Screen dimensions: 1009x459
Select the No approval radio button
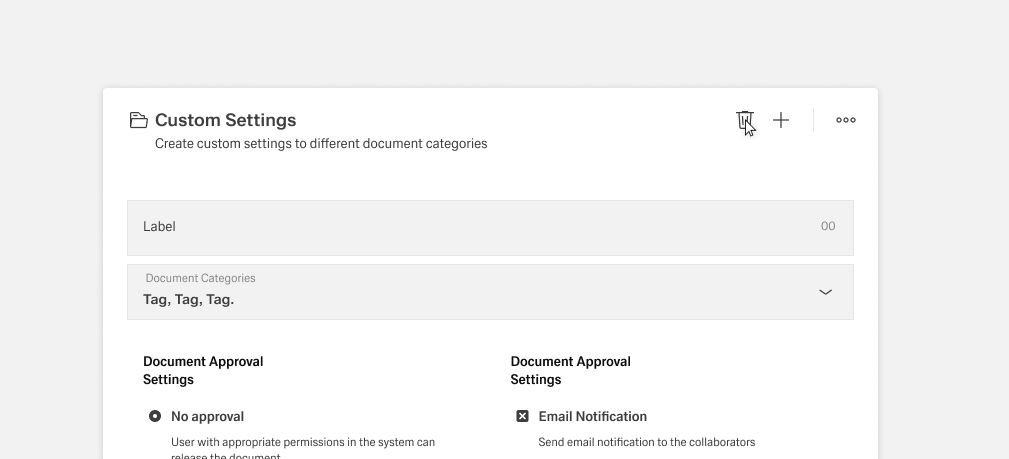click(x=155, y=416)
